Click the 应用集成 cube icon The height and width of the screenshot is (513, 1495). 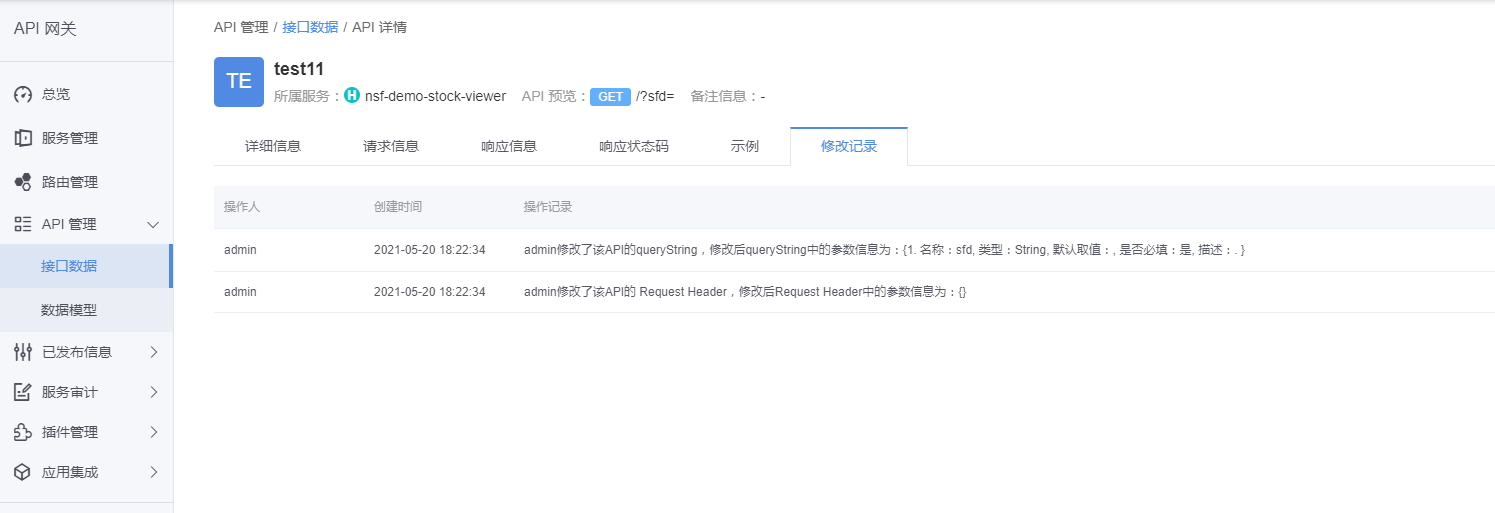click(x=23, y=472)
